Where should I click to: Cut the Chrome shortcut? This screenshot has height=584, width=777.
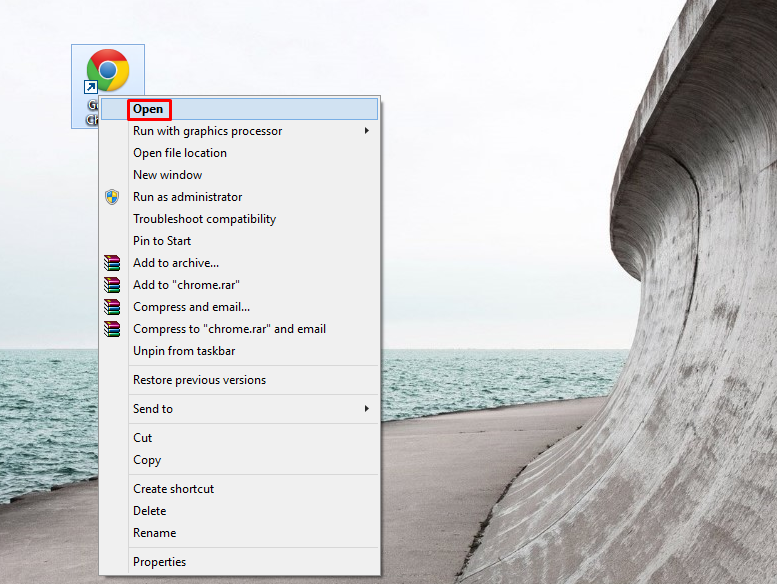[143, 438]
